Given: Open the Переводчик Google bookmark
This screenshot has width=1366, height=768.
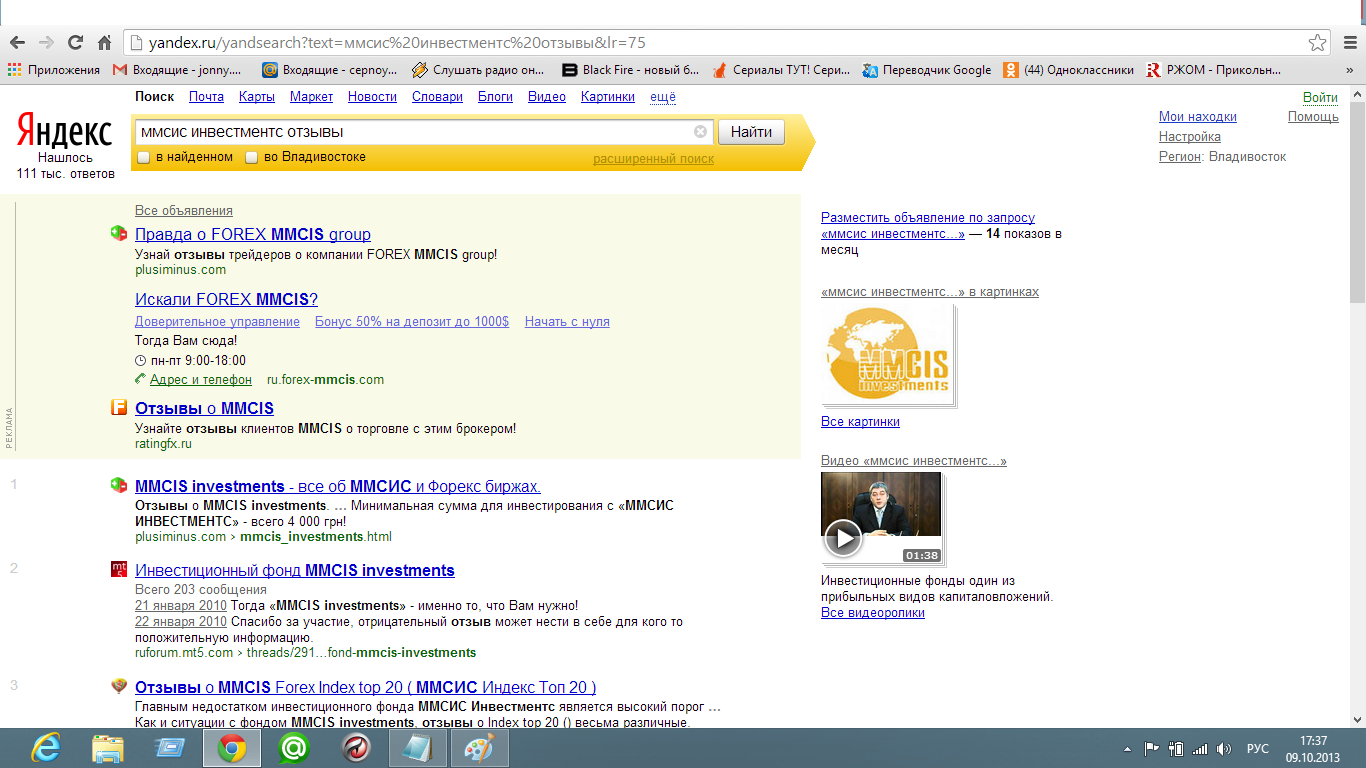Looking at the screenshot, I should pyautogui.click(x=927, y=70).
